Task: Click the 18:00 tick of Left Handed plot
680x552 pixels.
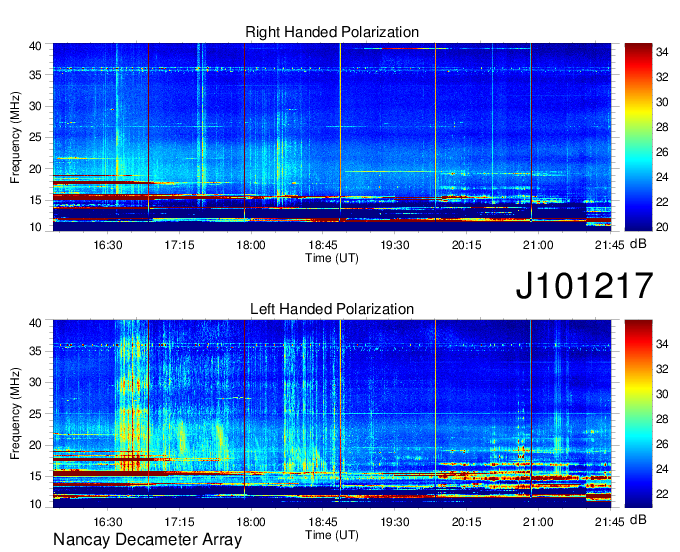Action: 251,522
